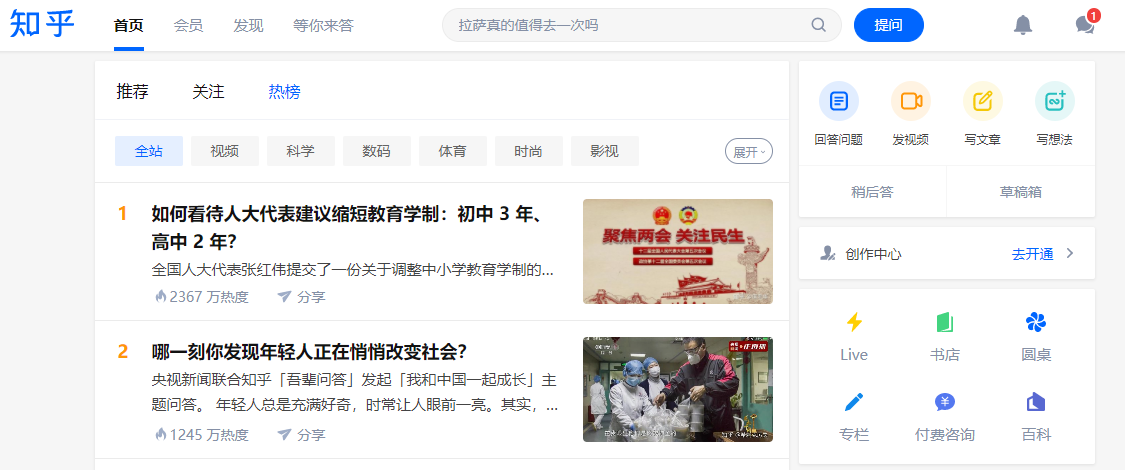Expand the category list with 展开
The image size is (1125, 470).
coord(749,151)
